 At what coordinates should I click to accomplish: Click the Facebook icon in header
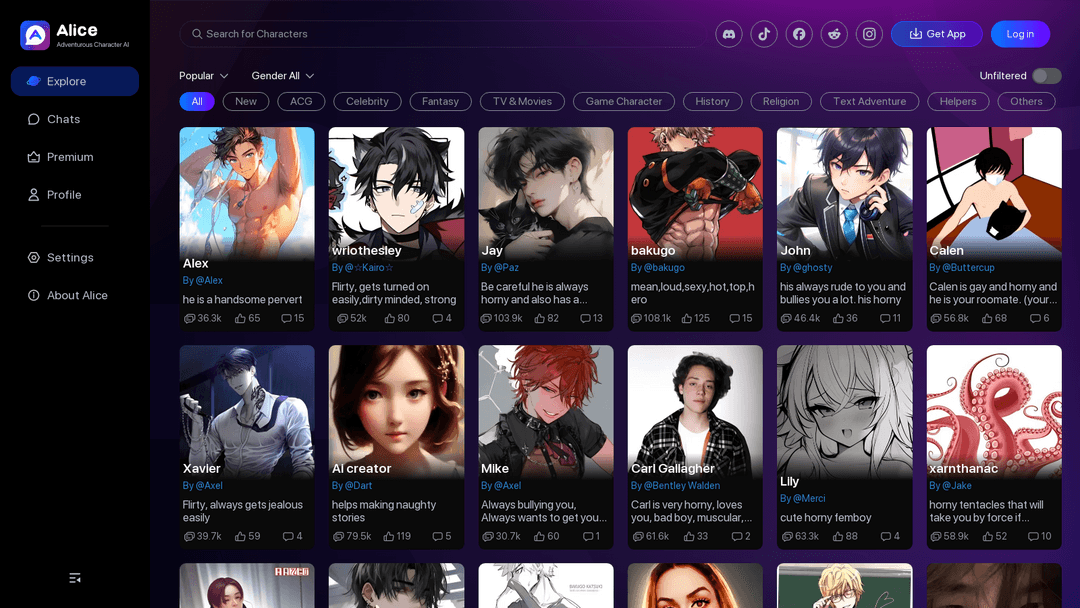[799, 34]
